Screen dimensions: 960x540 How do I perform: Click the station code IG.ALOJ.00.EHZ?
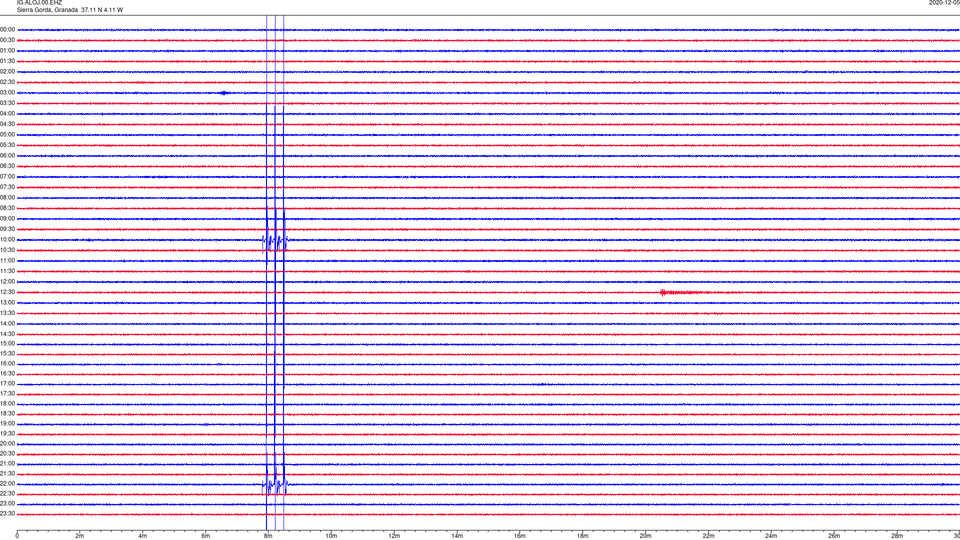(39, 2)
